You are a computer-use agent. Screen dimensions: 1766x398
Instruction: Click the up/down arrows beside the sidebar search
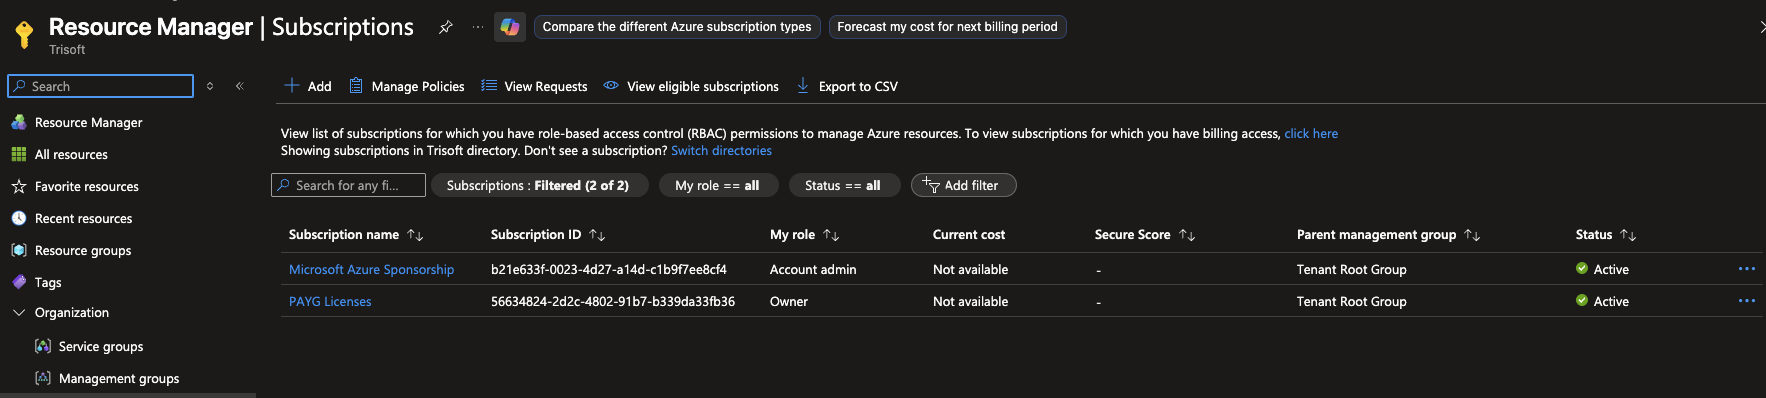pos(210,86)
